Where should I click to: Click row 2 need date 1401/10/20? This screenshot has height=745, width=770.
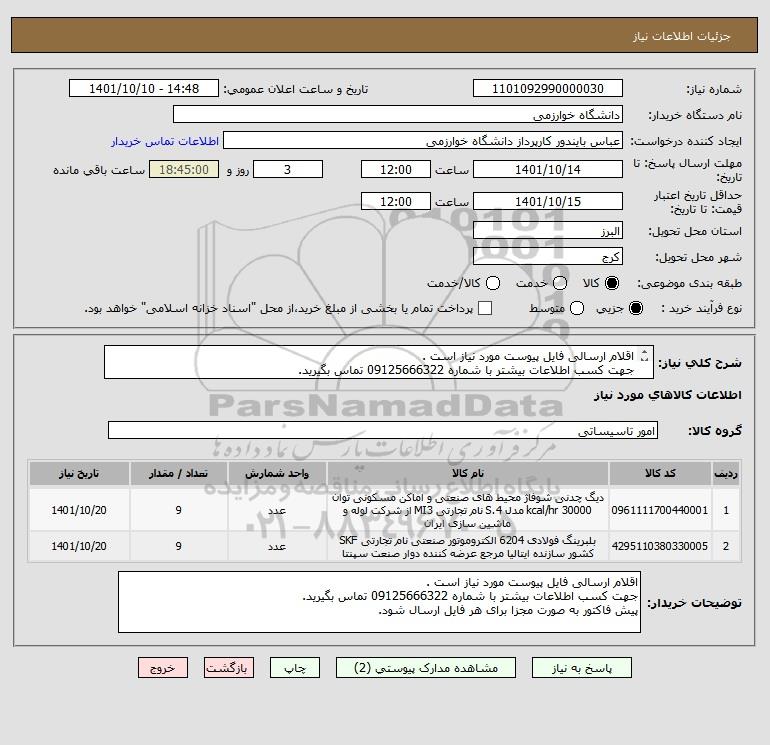point(79,546)
